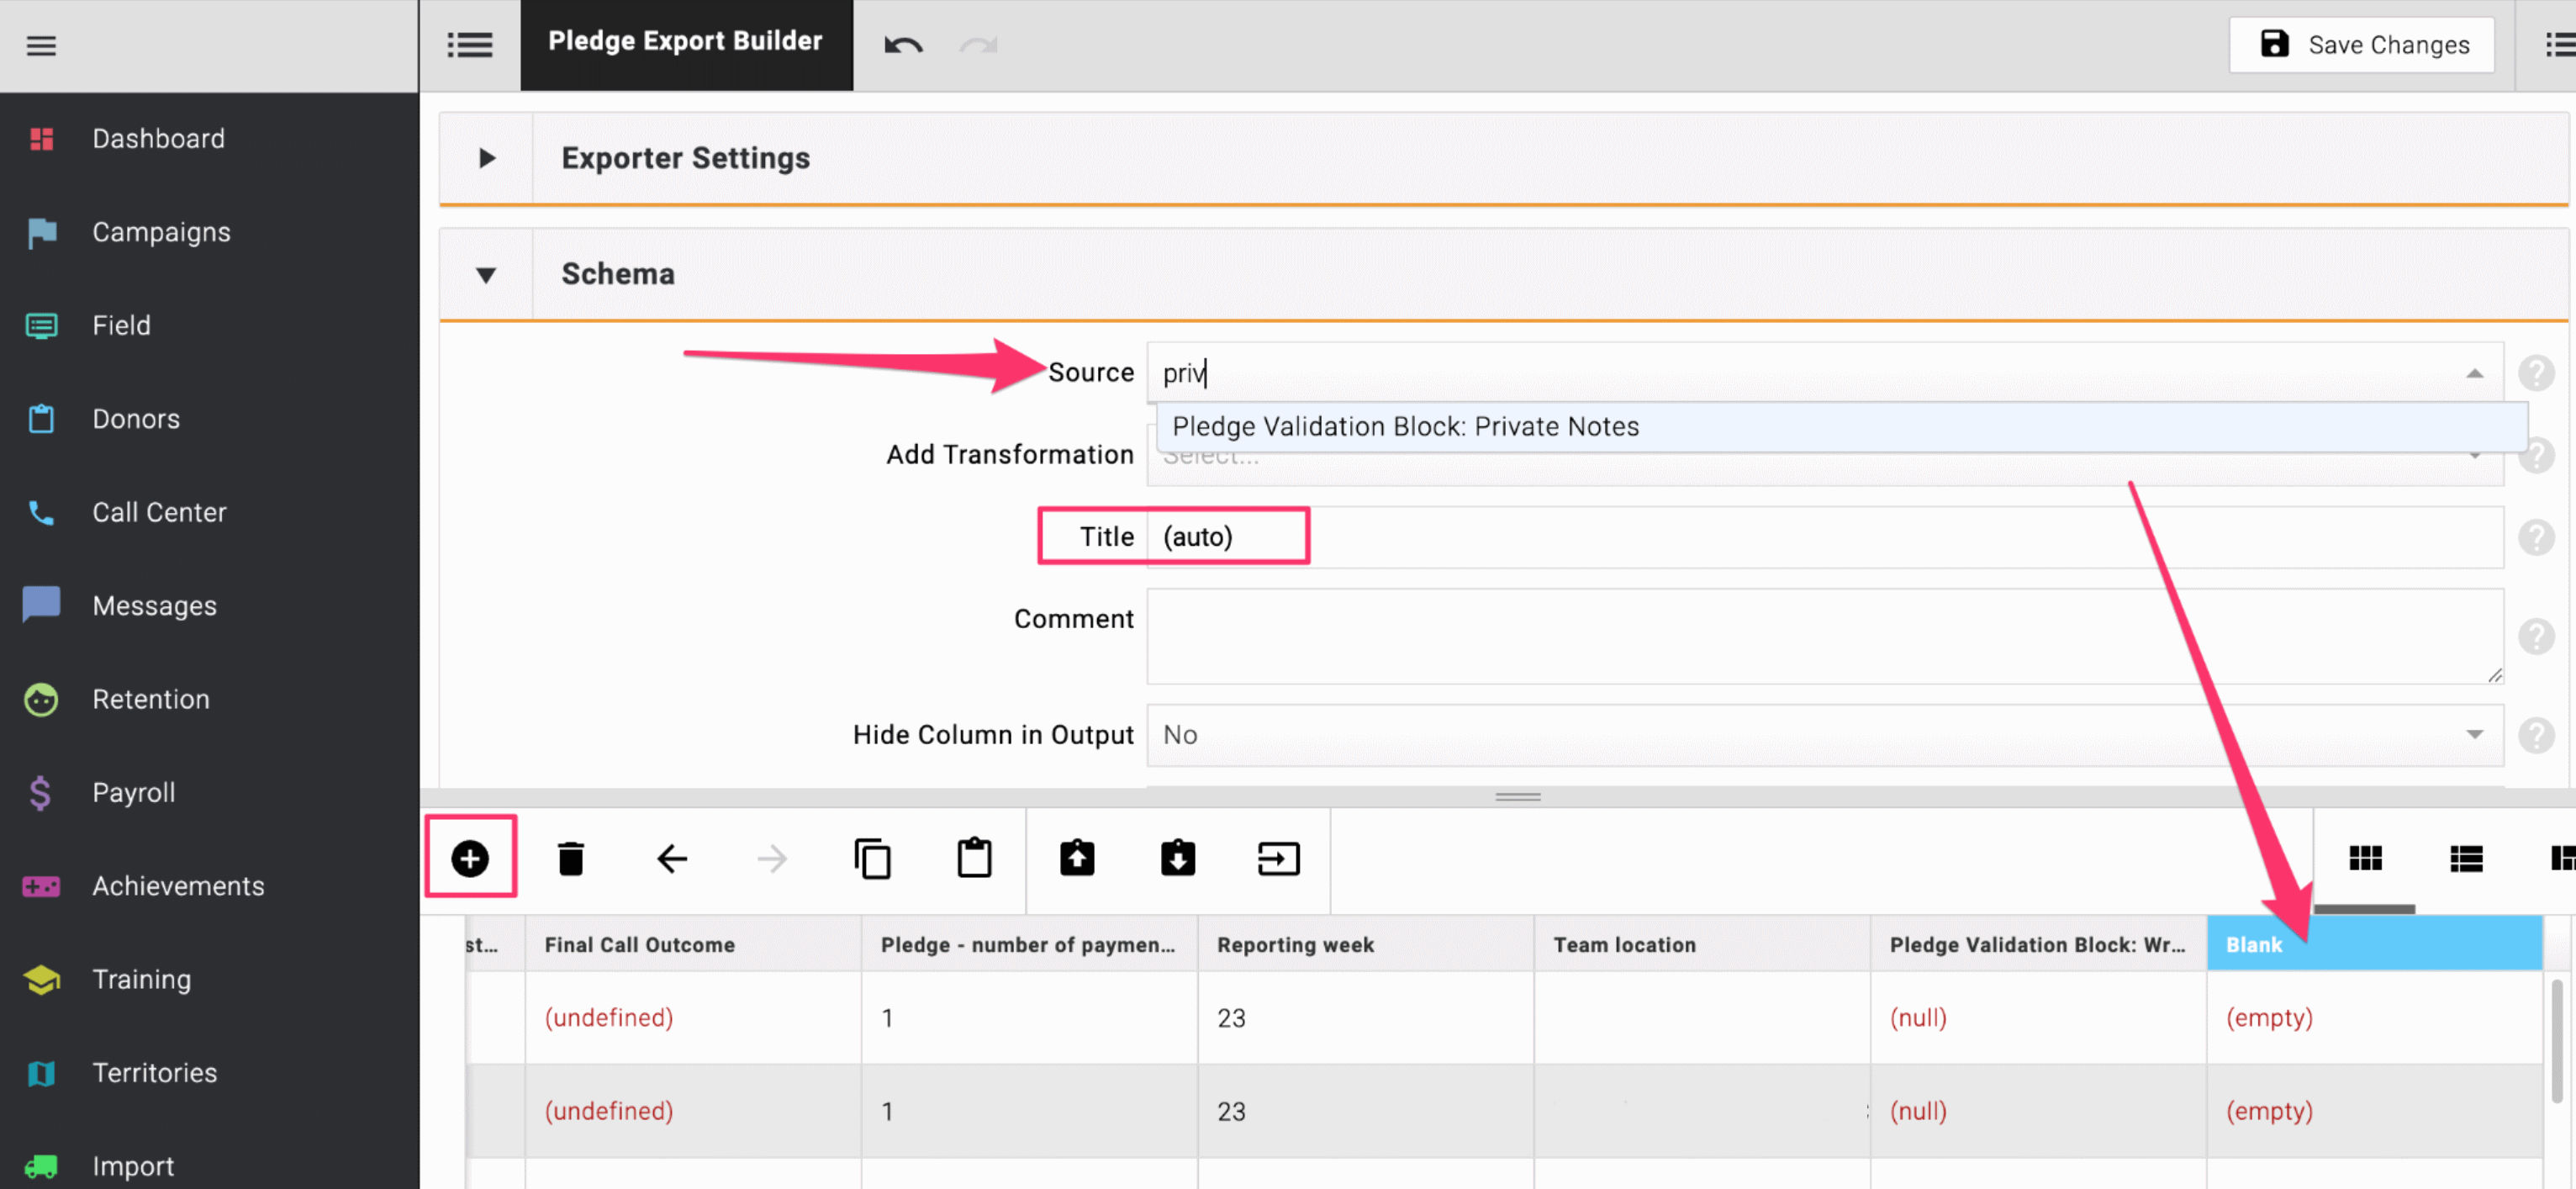Viewport: 2576px width, 1189px height.
Task: Move column right with forward arrow
Action: click(772, 858)
